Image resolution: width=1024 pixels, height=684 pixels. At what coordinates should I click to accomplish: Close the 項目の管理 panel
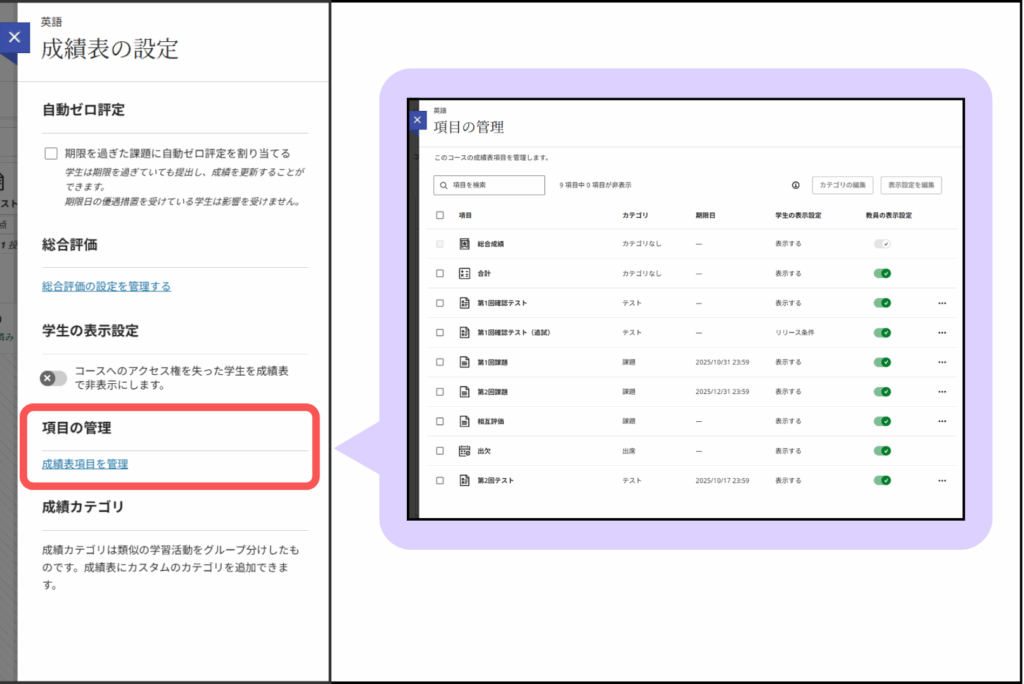pos(418,120)
